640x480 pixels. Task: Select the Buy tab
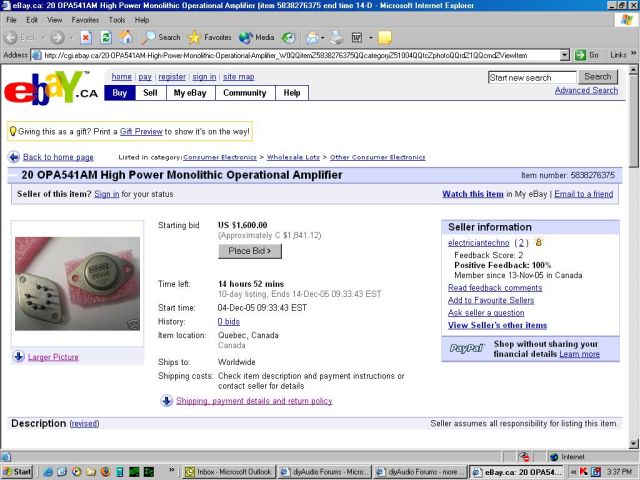pyautogui.click(x=120, y=93)
